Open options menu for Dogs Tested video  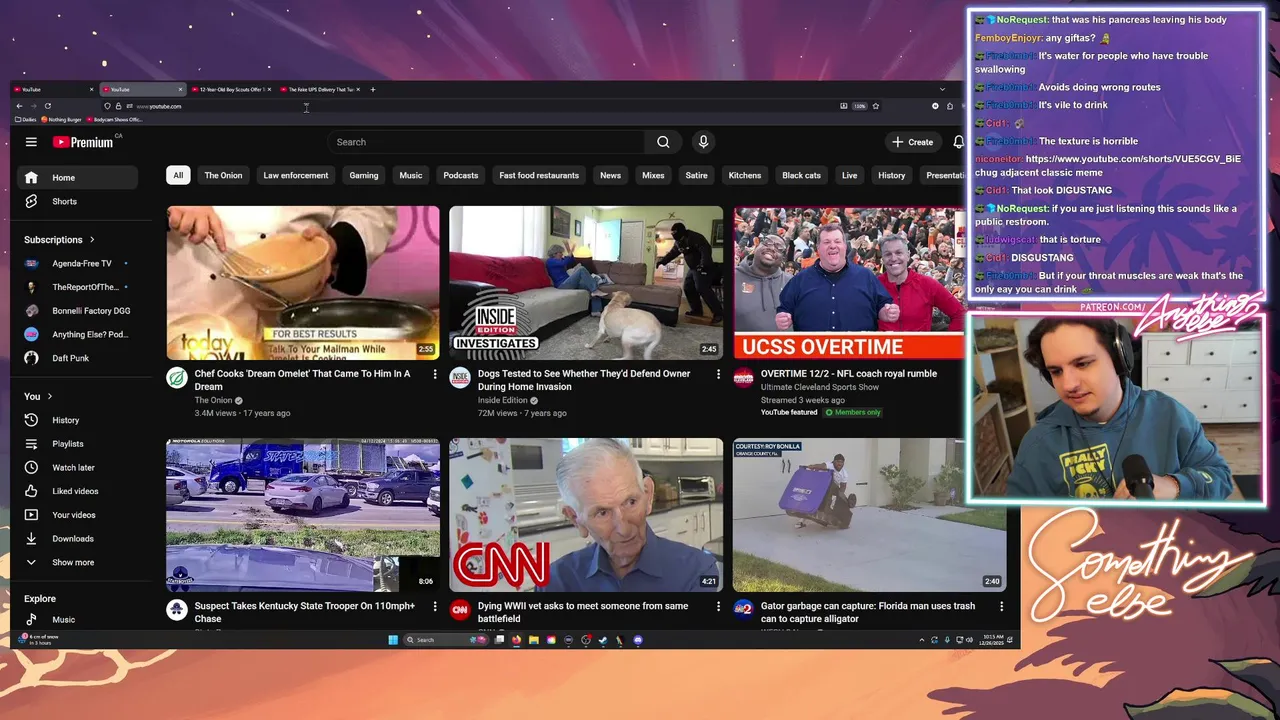[x=718, y=374]
